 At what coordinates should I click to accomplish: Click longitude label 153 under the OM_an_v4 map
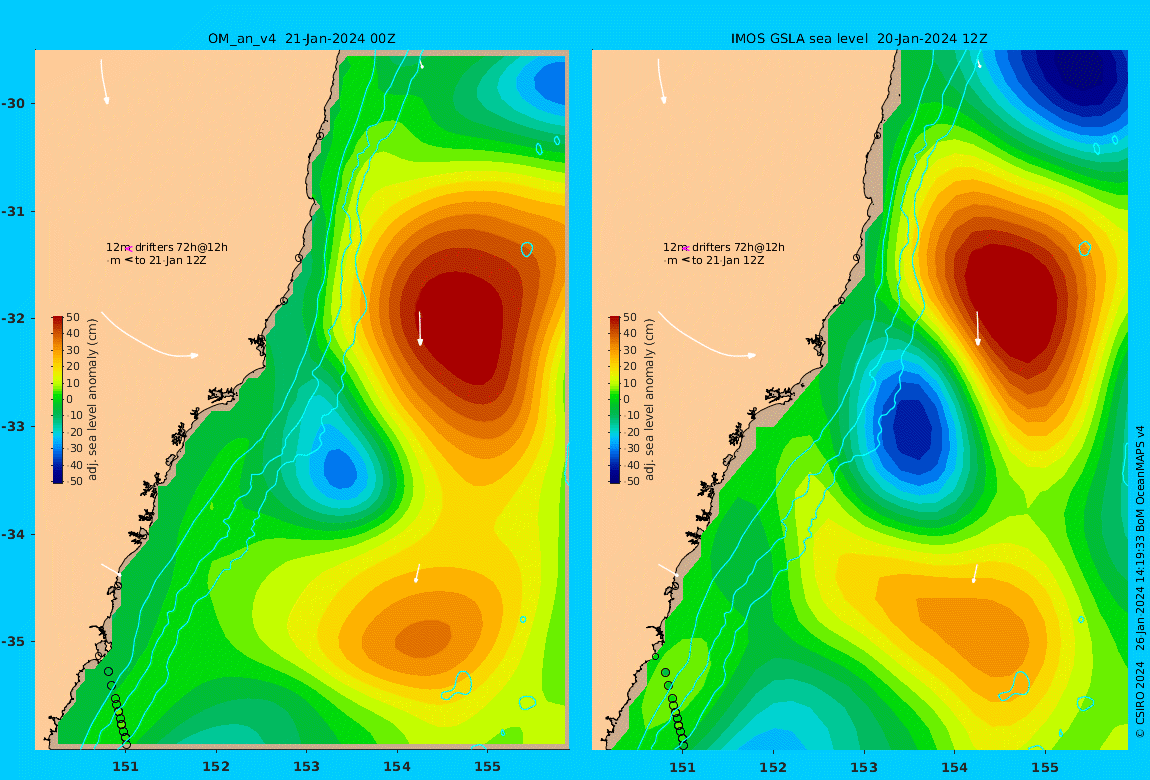(307, 767)
